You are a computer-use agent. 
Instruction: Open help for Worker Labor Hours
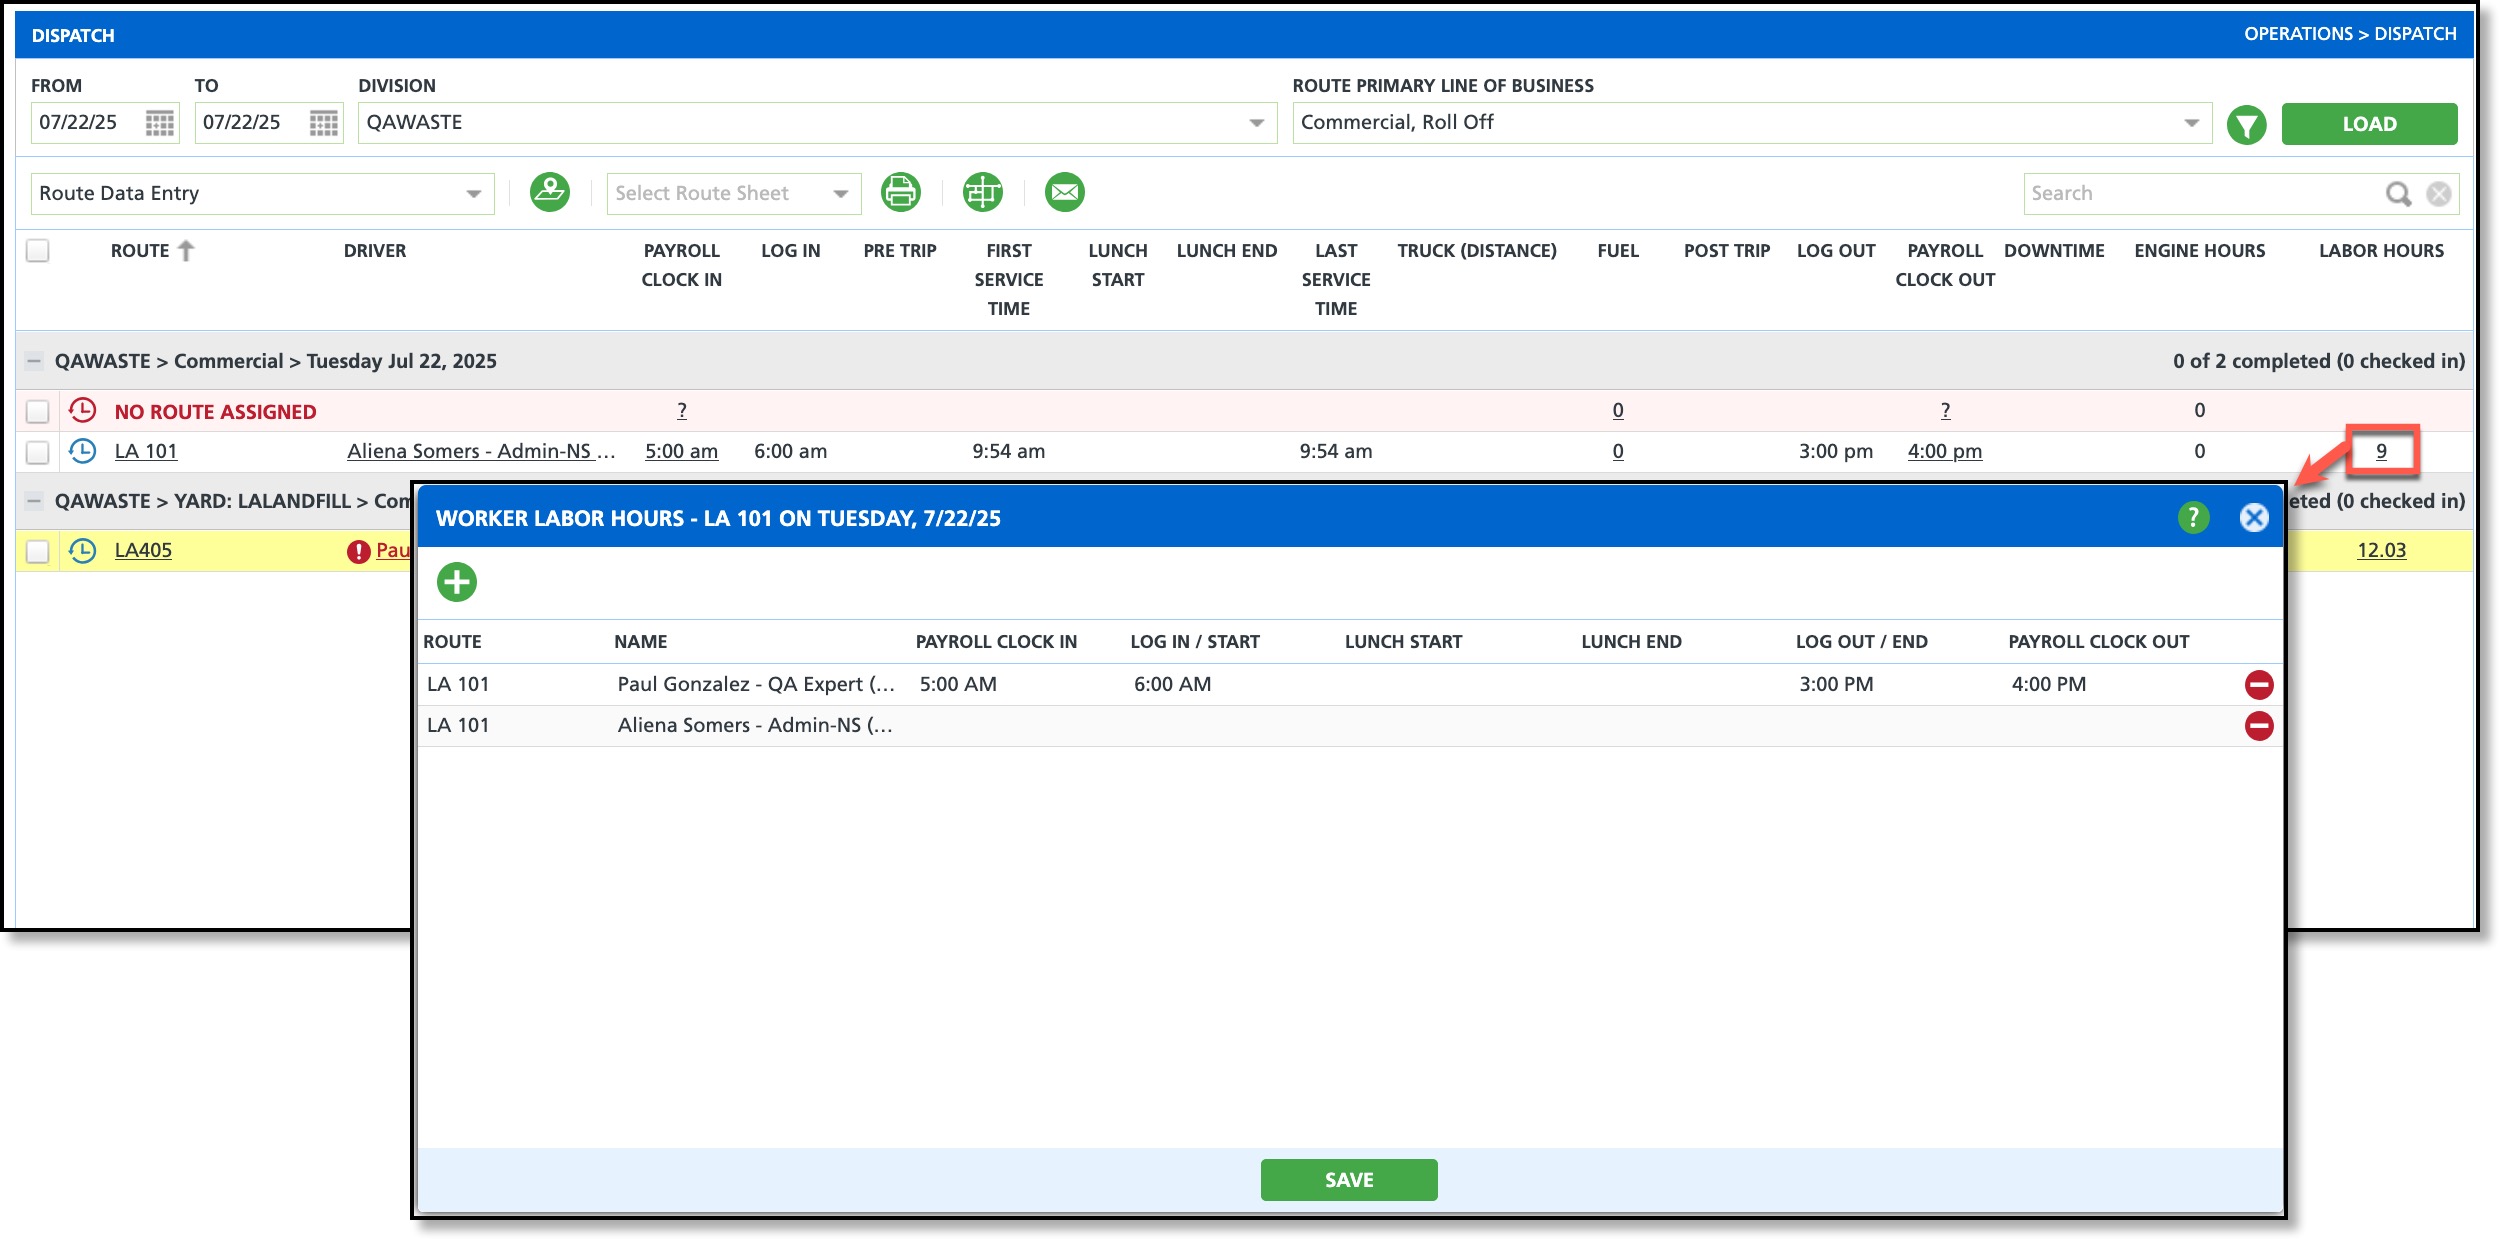click(2193, 518)
